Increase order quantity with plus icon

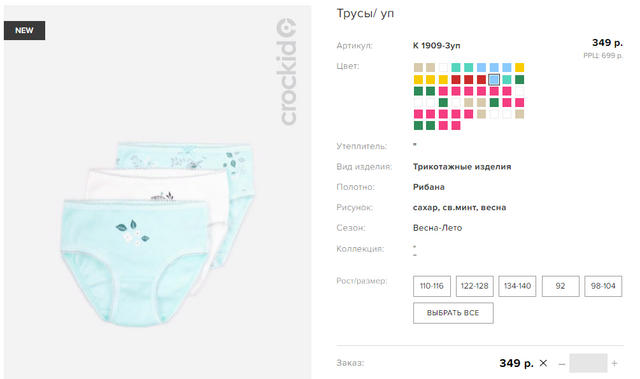tap(614, 363)
